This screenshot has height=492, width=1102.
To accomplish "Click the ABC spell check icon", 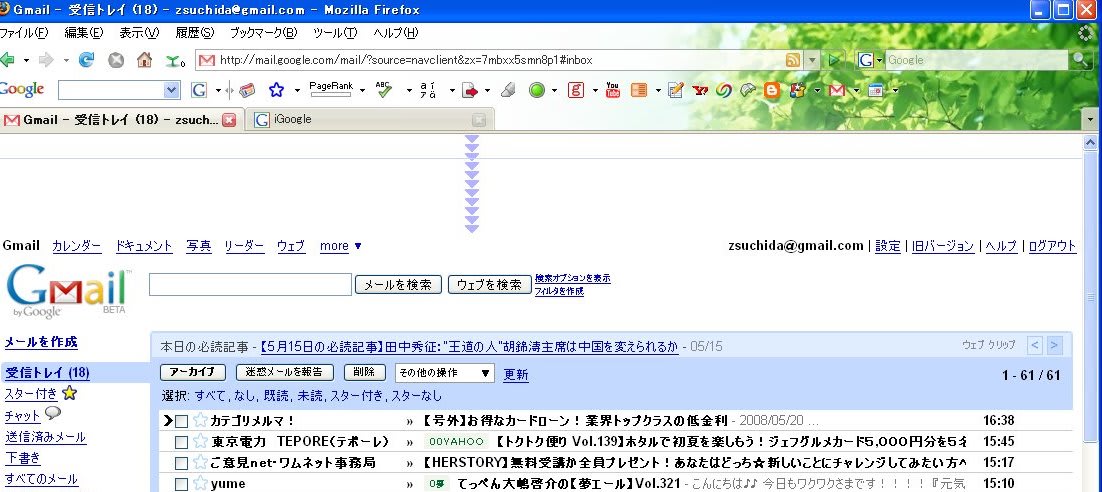I will (383, 90).
